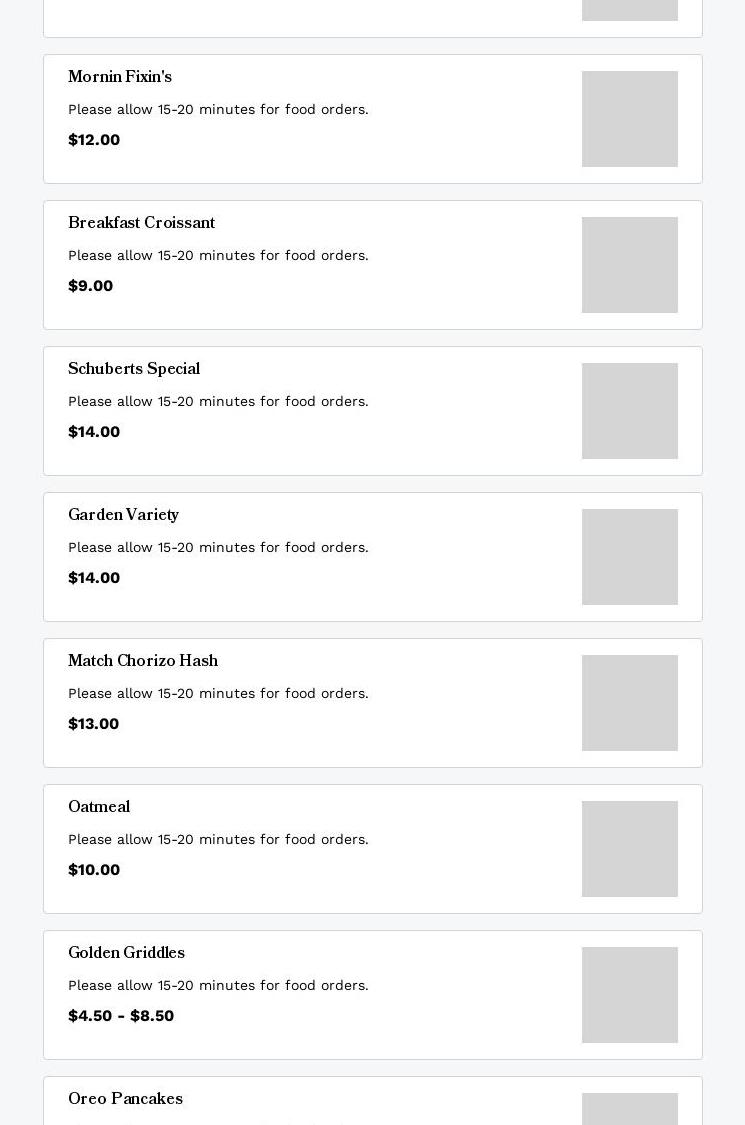745x1125 pixels.
Task: Open the Mornin Fixin's menu item title
Action: (120, 78)
